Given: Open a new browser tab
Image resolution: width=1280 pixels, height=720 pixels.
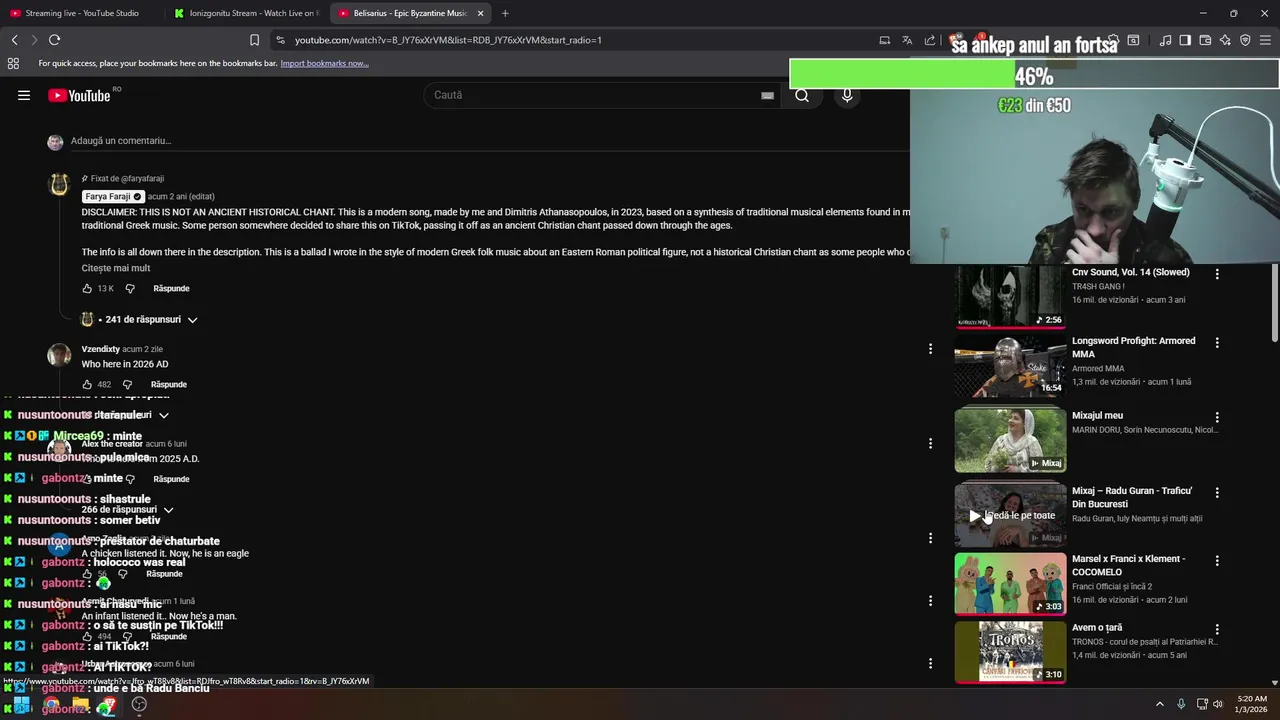Looking at the screenshot, I should [x=505, y=13].
